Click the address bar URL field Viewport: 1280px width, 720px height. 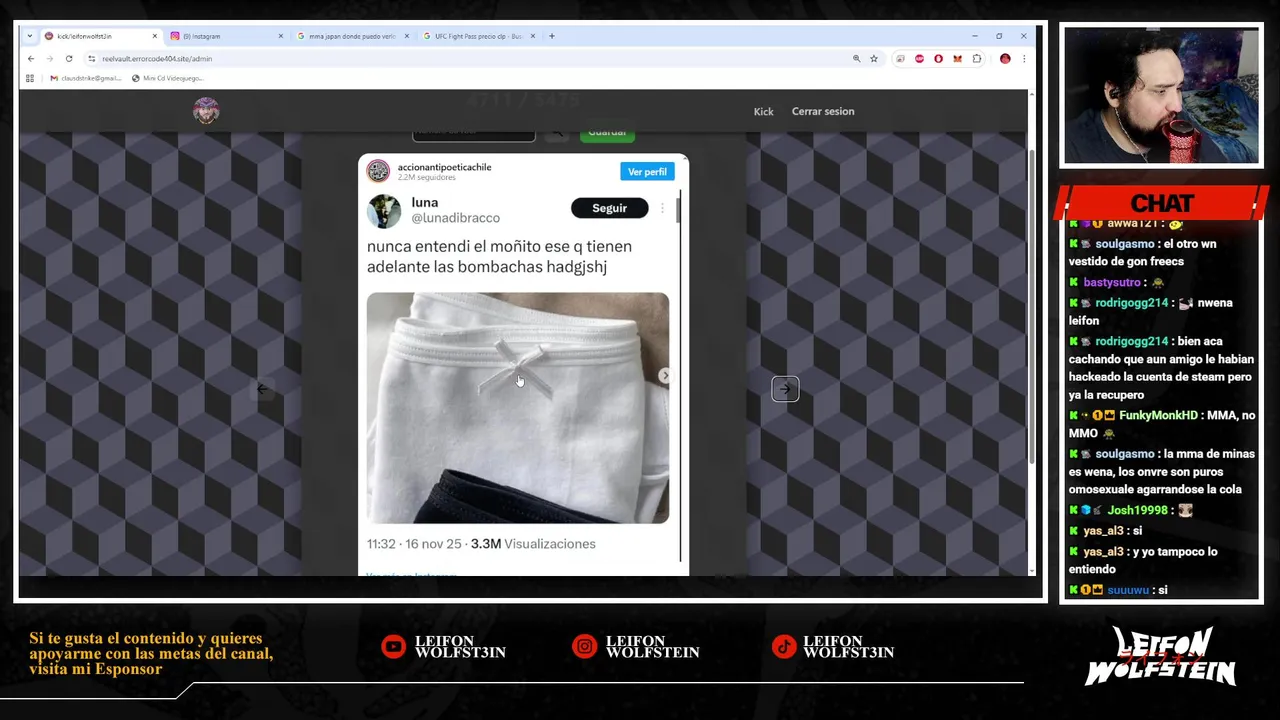470,59
